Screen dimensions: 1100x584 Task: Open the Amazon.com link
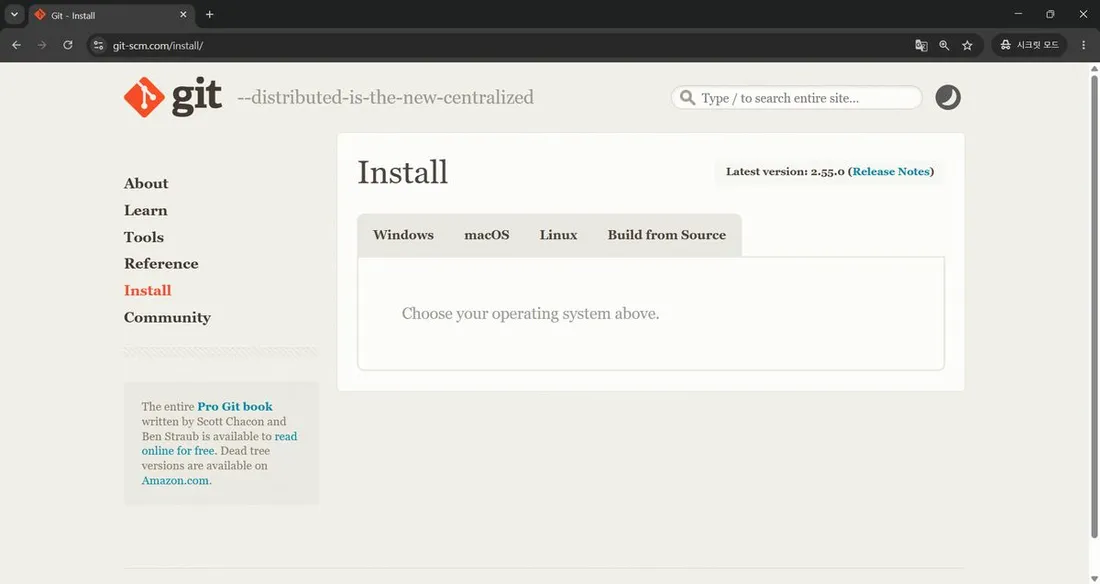tap(175, 481)
